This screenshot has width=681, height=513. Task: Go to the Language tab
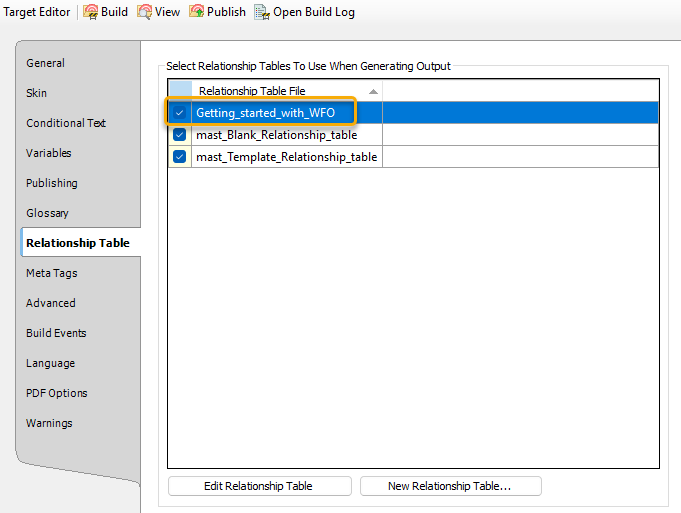click(x=50, y=363)
